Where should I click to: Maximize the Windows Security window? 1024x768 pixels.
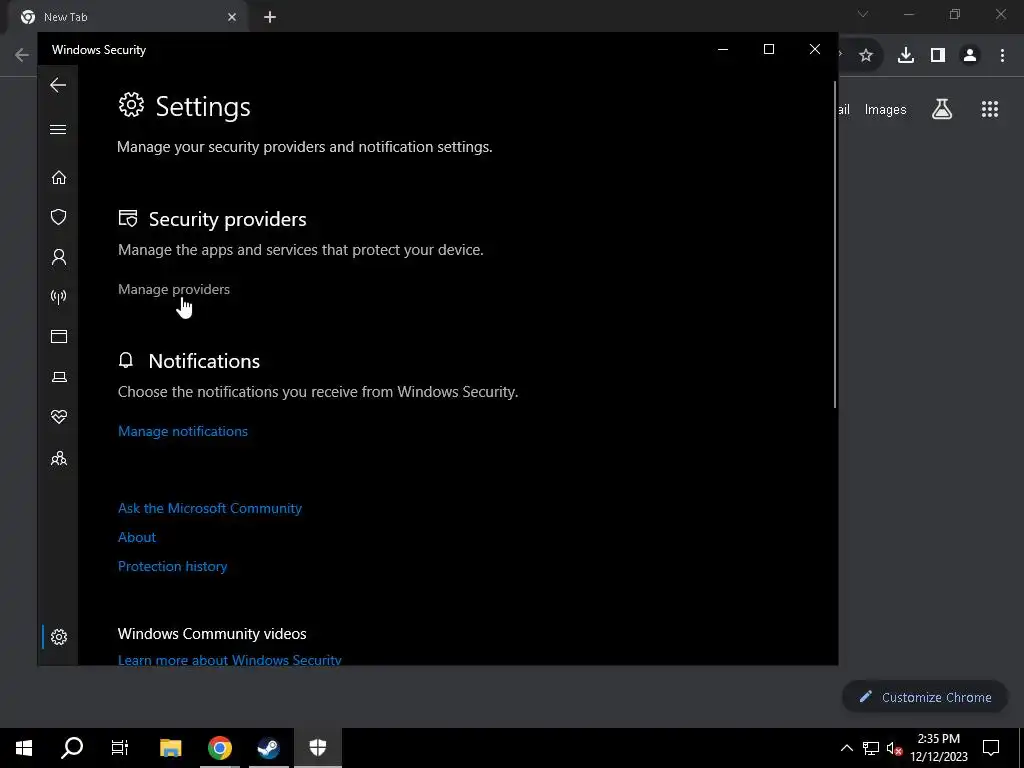click(x=769, y=49)
